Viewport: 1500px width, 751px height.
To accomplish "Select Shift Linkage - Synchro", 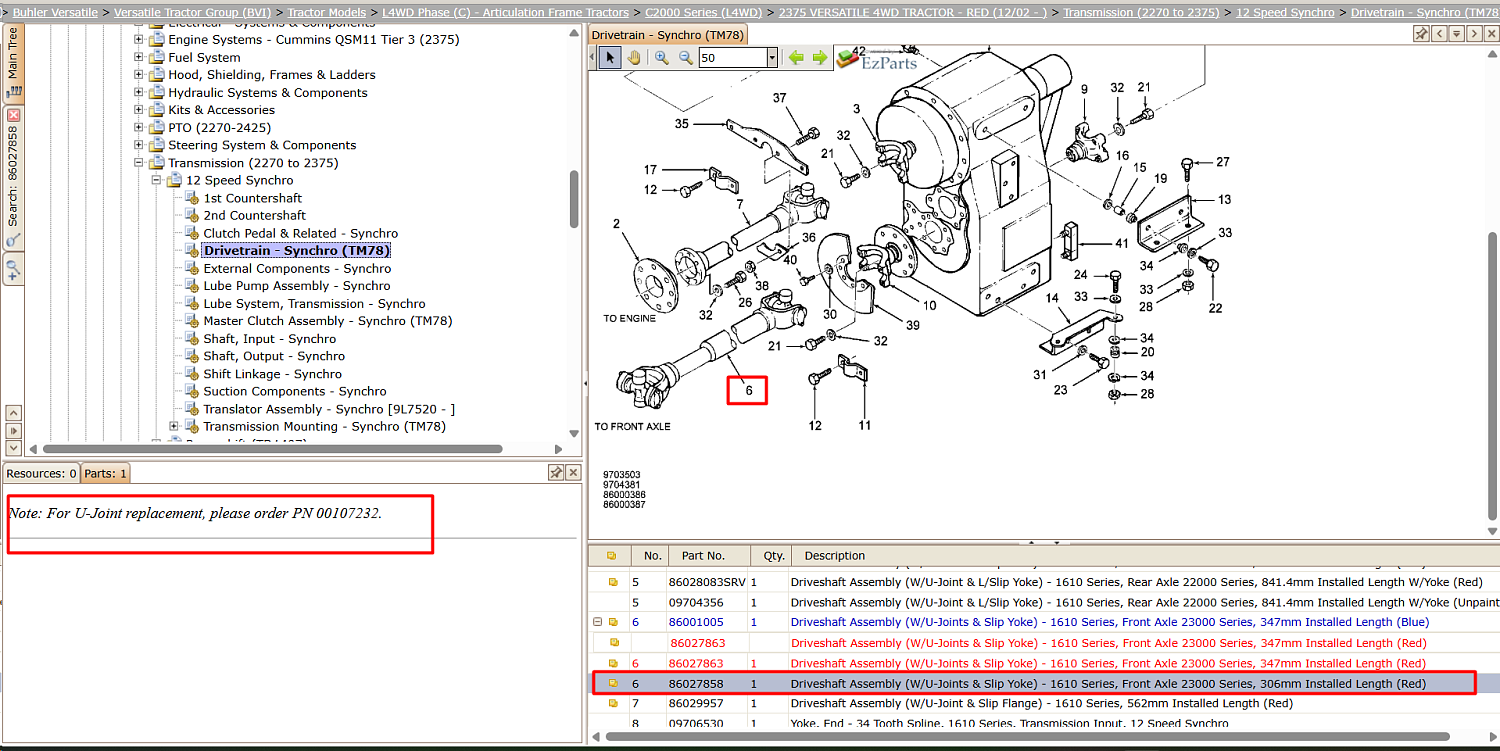I will tap(273, 374).
